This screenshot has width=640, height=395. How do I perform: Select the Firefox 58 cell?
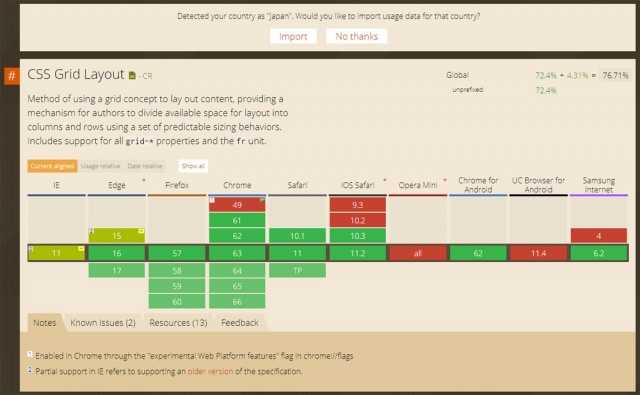(177, 271)
